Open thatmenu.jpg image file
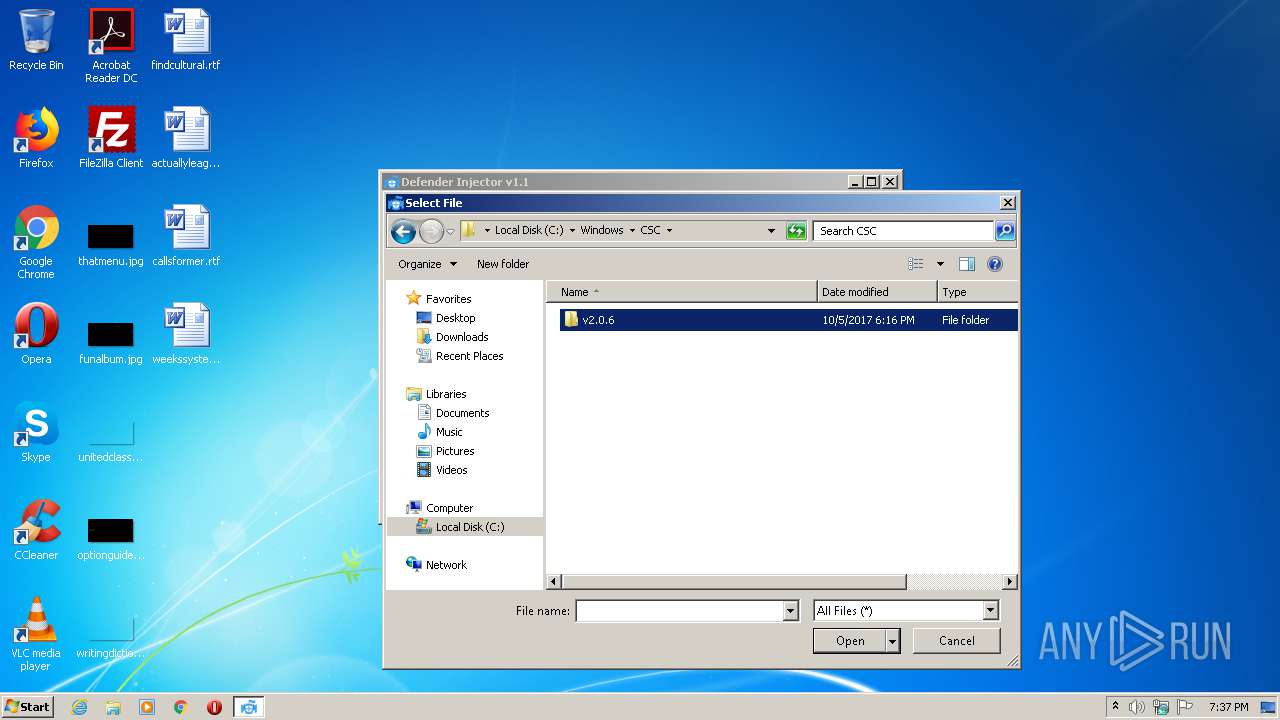This screenshot has height=720, width=1280. tap(111, 243)
